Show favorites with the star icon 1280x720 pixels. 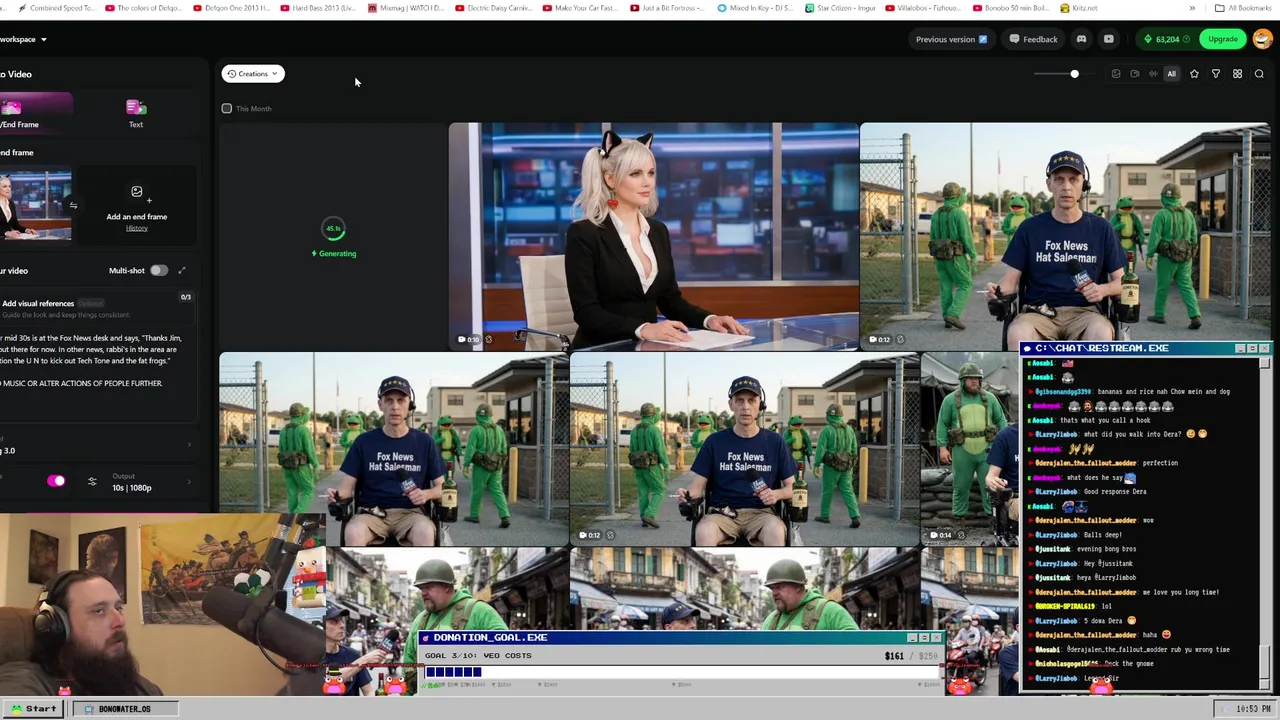coord(1194,74)
